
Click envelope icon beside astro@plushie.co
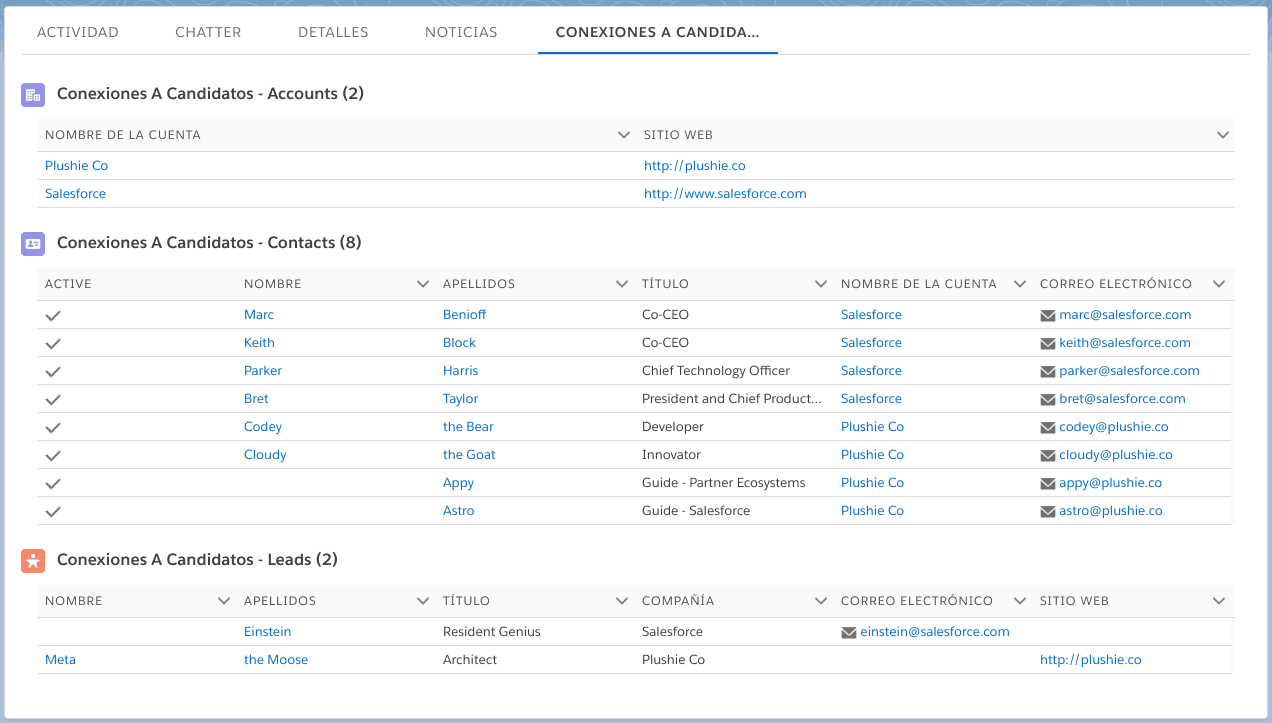[1048, 511]
